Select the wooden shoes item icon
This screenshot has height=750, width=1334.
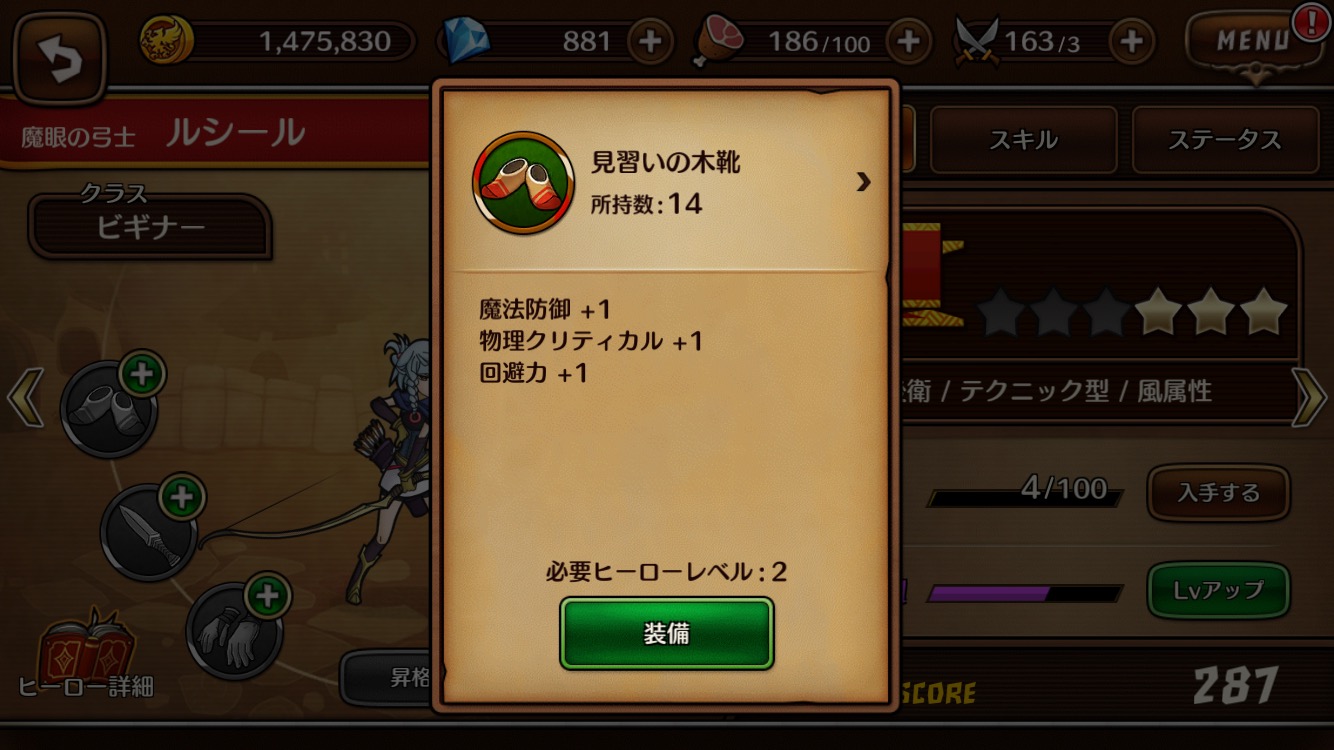pos(523,183)
